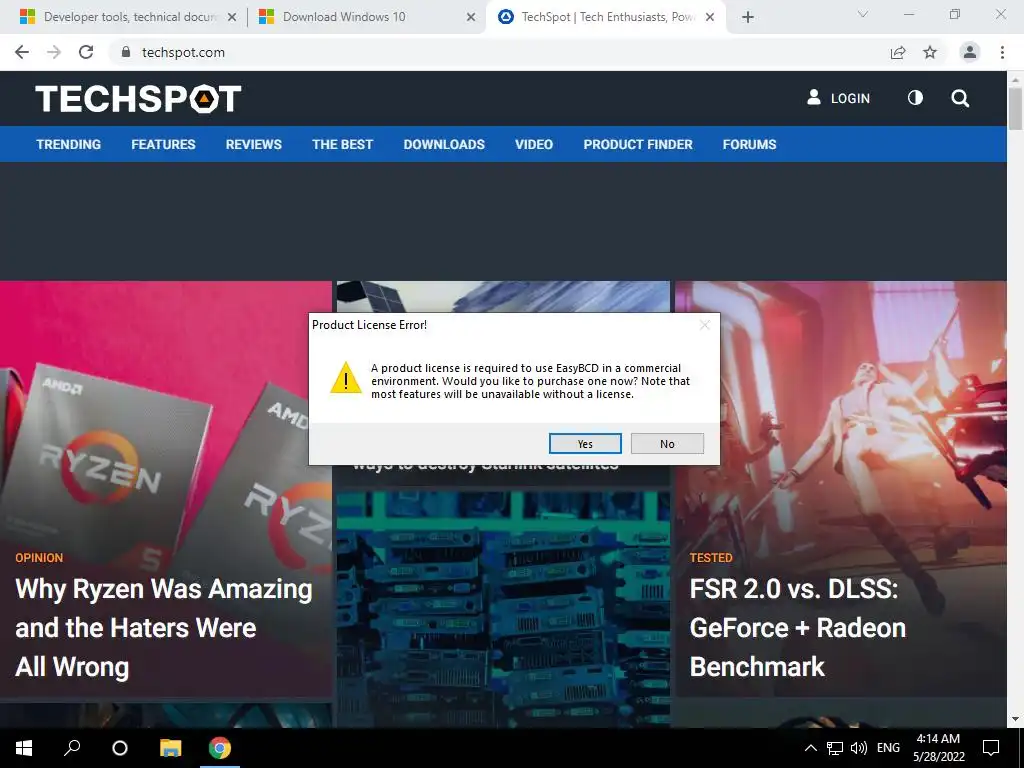Open the TRENDING menu
This screenshot has width=1024, height=768.
point(69,144)
